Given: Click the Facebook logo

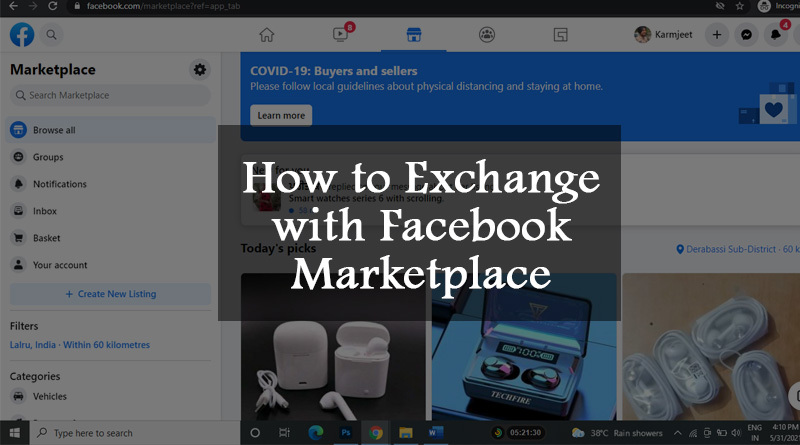Looking at the screenshot, I should pyautogui.click(x=22, y=35).
